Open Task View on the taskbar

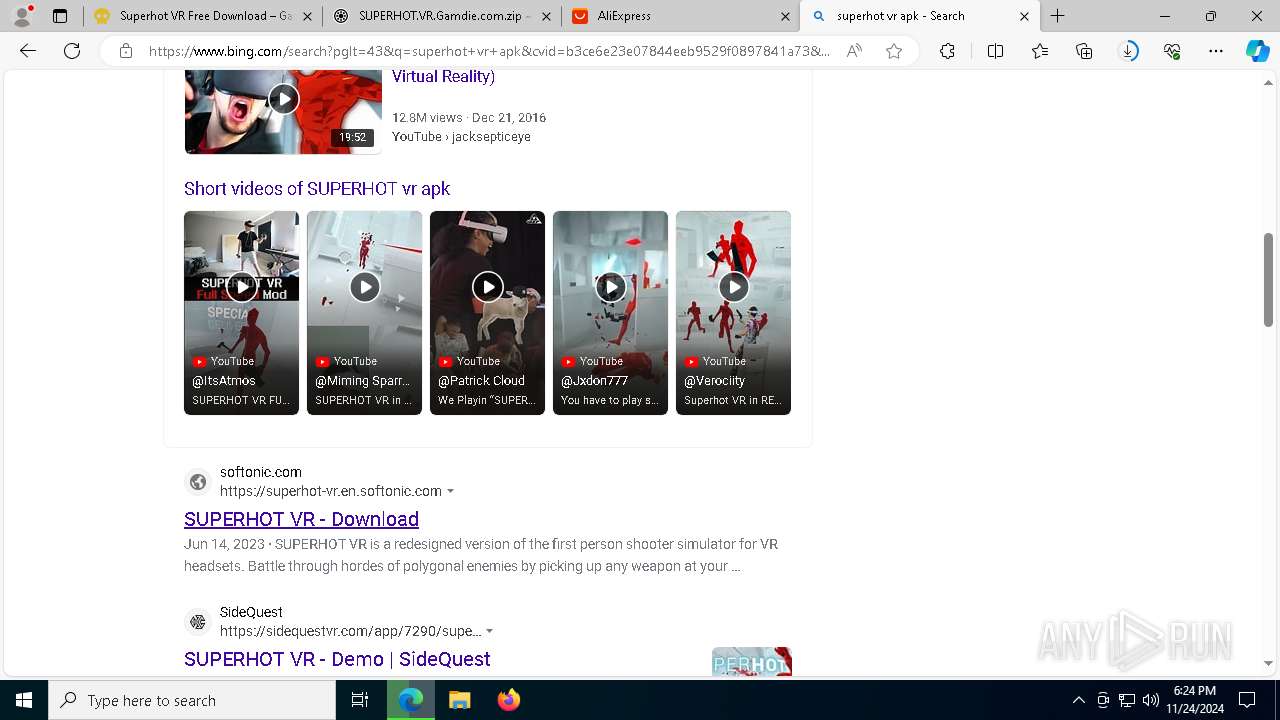(x=360, y=700)
